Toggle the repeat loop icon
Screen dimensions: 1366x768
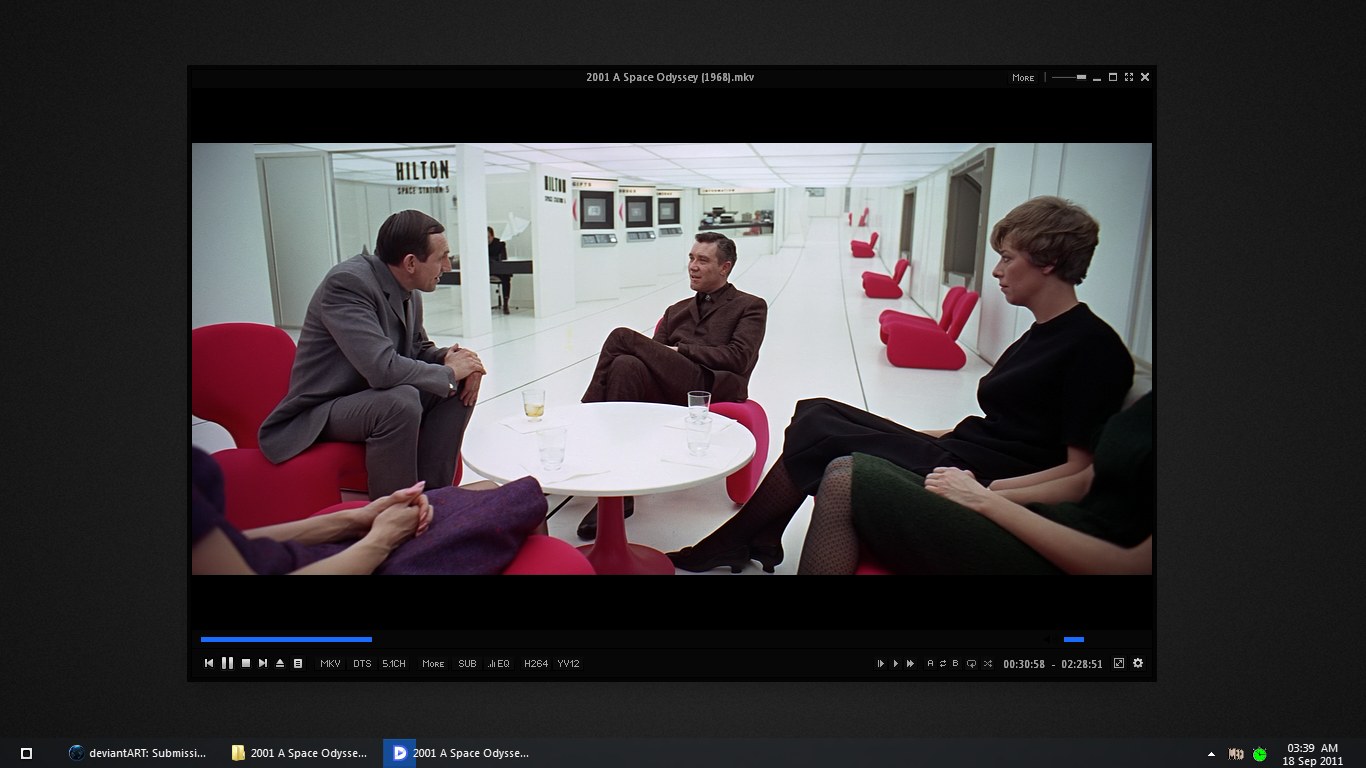click(942, 663)
